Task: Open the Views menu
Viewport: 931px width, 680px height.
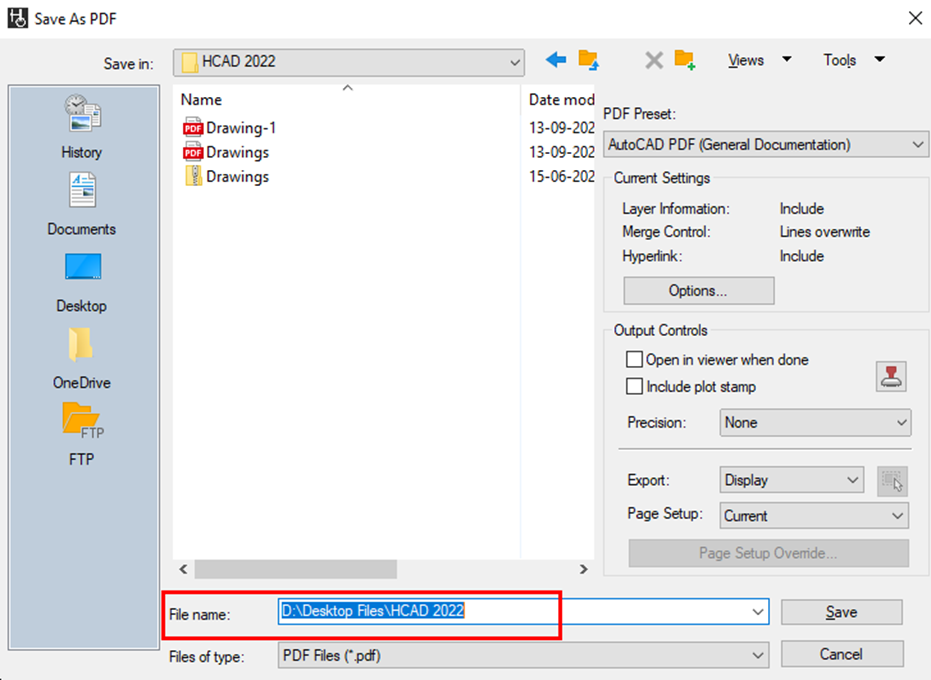Action: click(x=759, y=60)
